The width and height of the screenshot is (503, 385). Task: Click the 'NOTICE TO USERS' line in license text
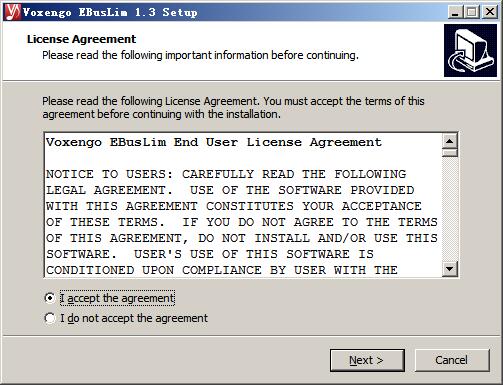(x=226, y=174)
